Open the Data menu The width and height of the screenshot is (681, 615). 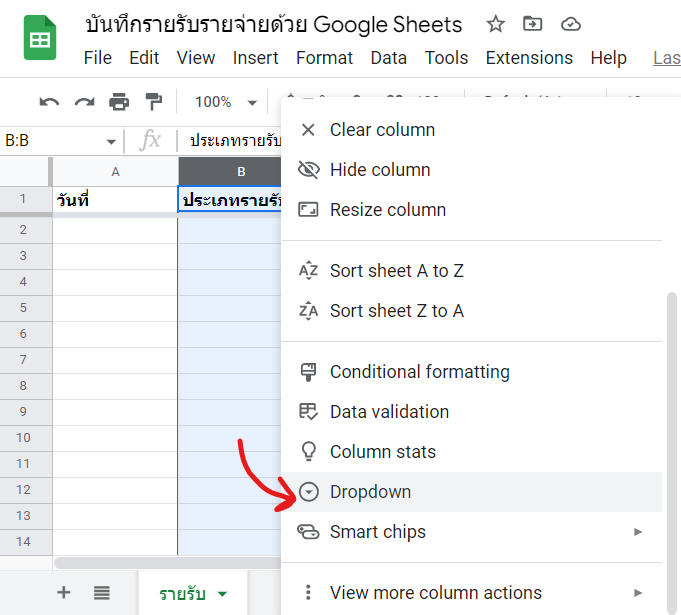point(389,58)
